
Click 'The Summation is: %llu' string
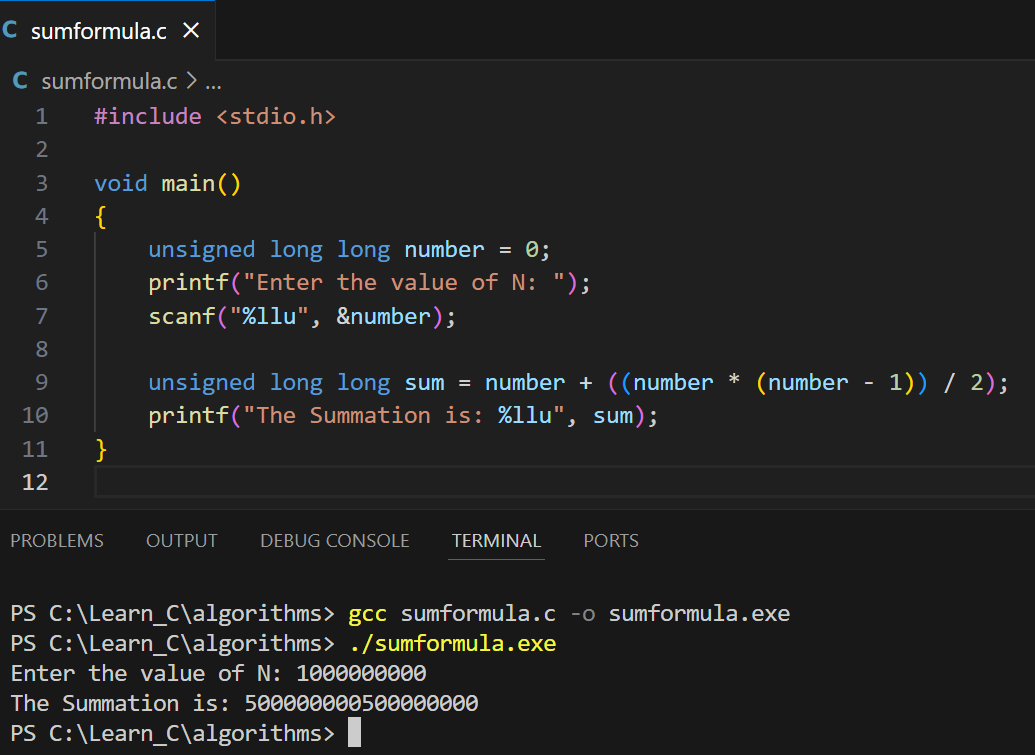point(404,416)
